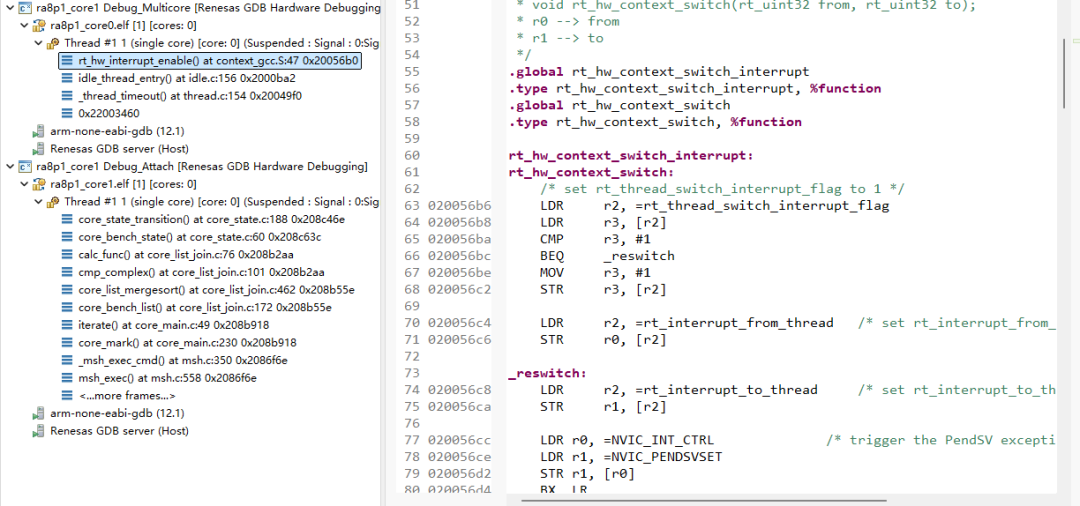The height and width of the screenshot is (506, 1080).
Task: Collapse ra8p1_core1 Debug_Multicore launch node
Action: [x=9, y=8]
